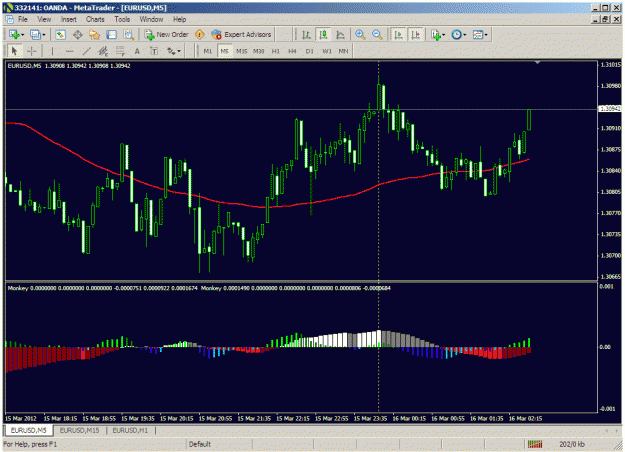Open the Navigator folder-star icon
Viewport: 625px width, 452px height.
pyautogui.click(x=94, y=35)
